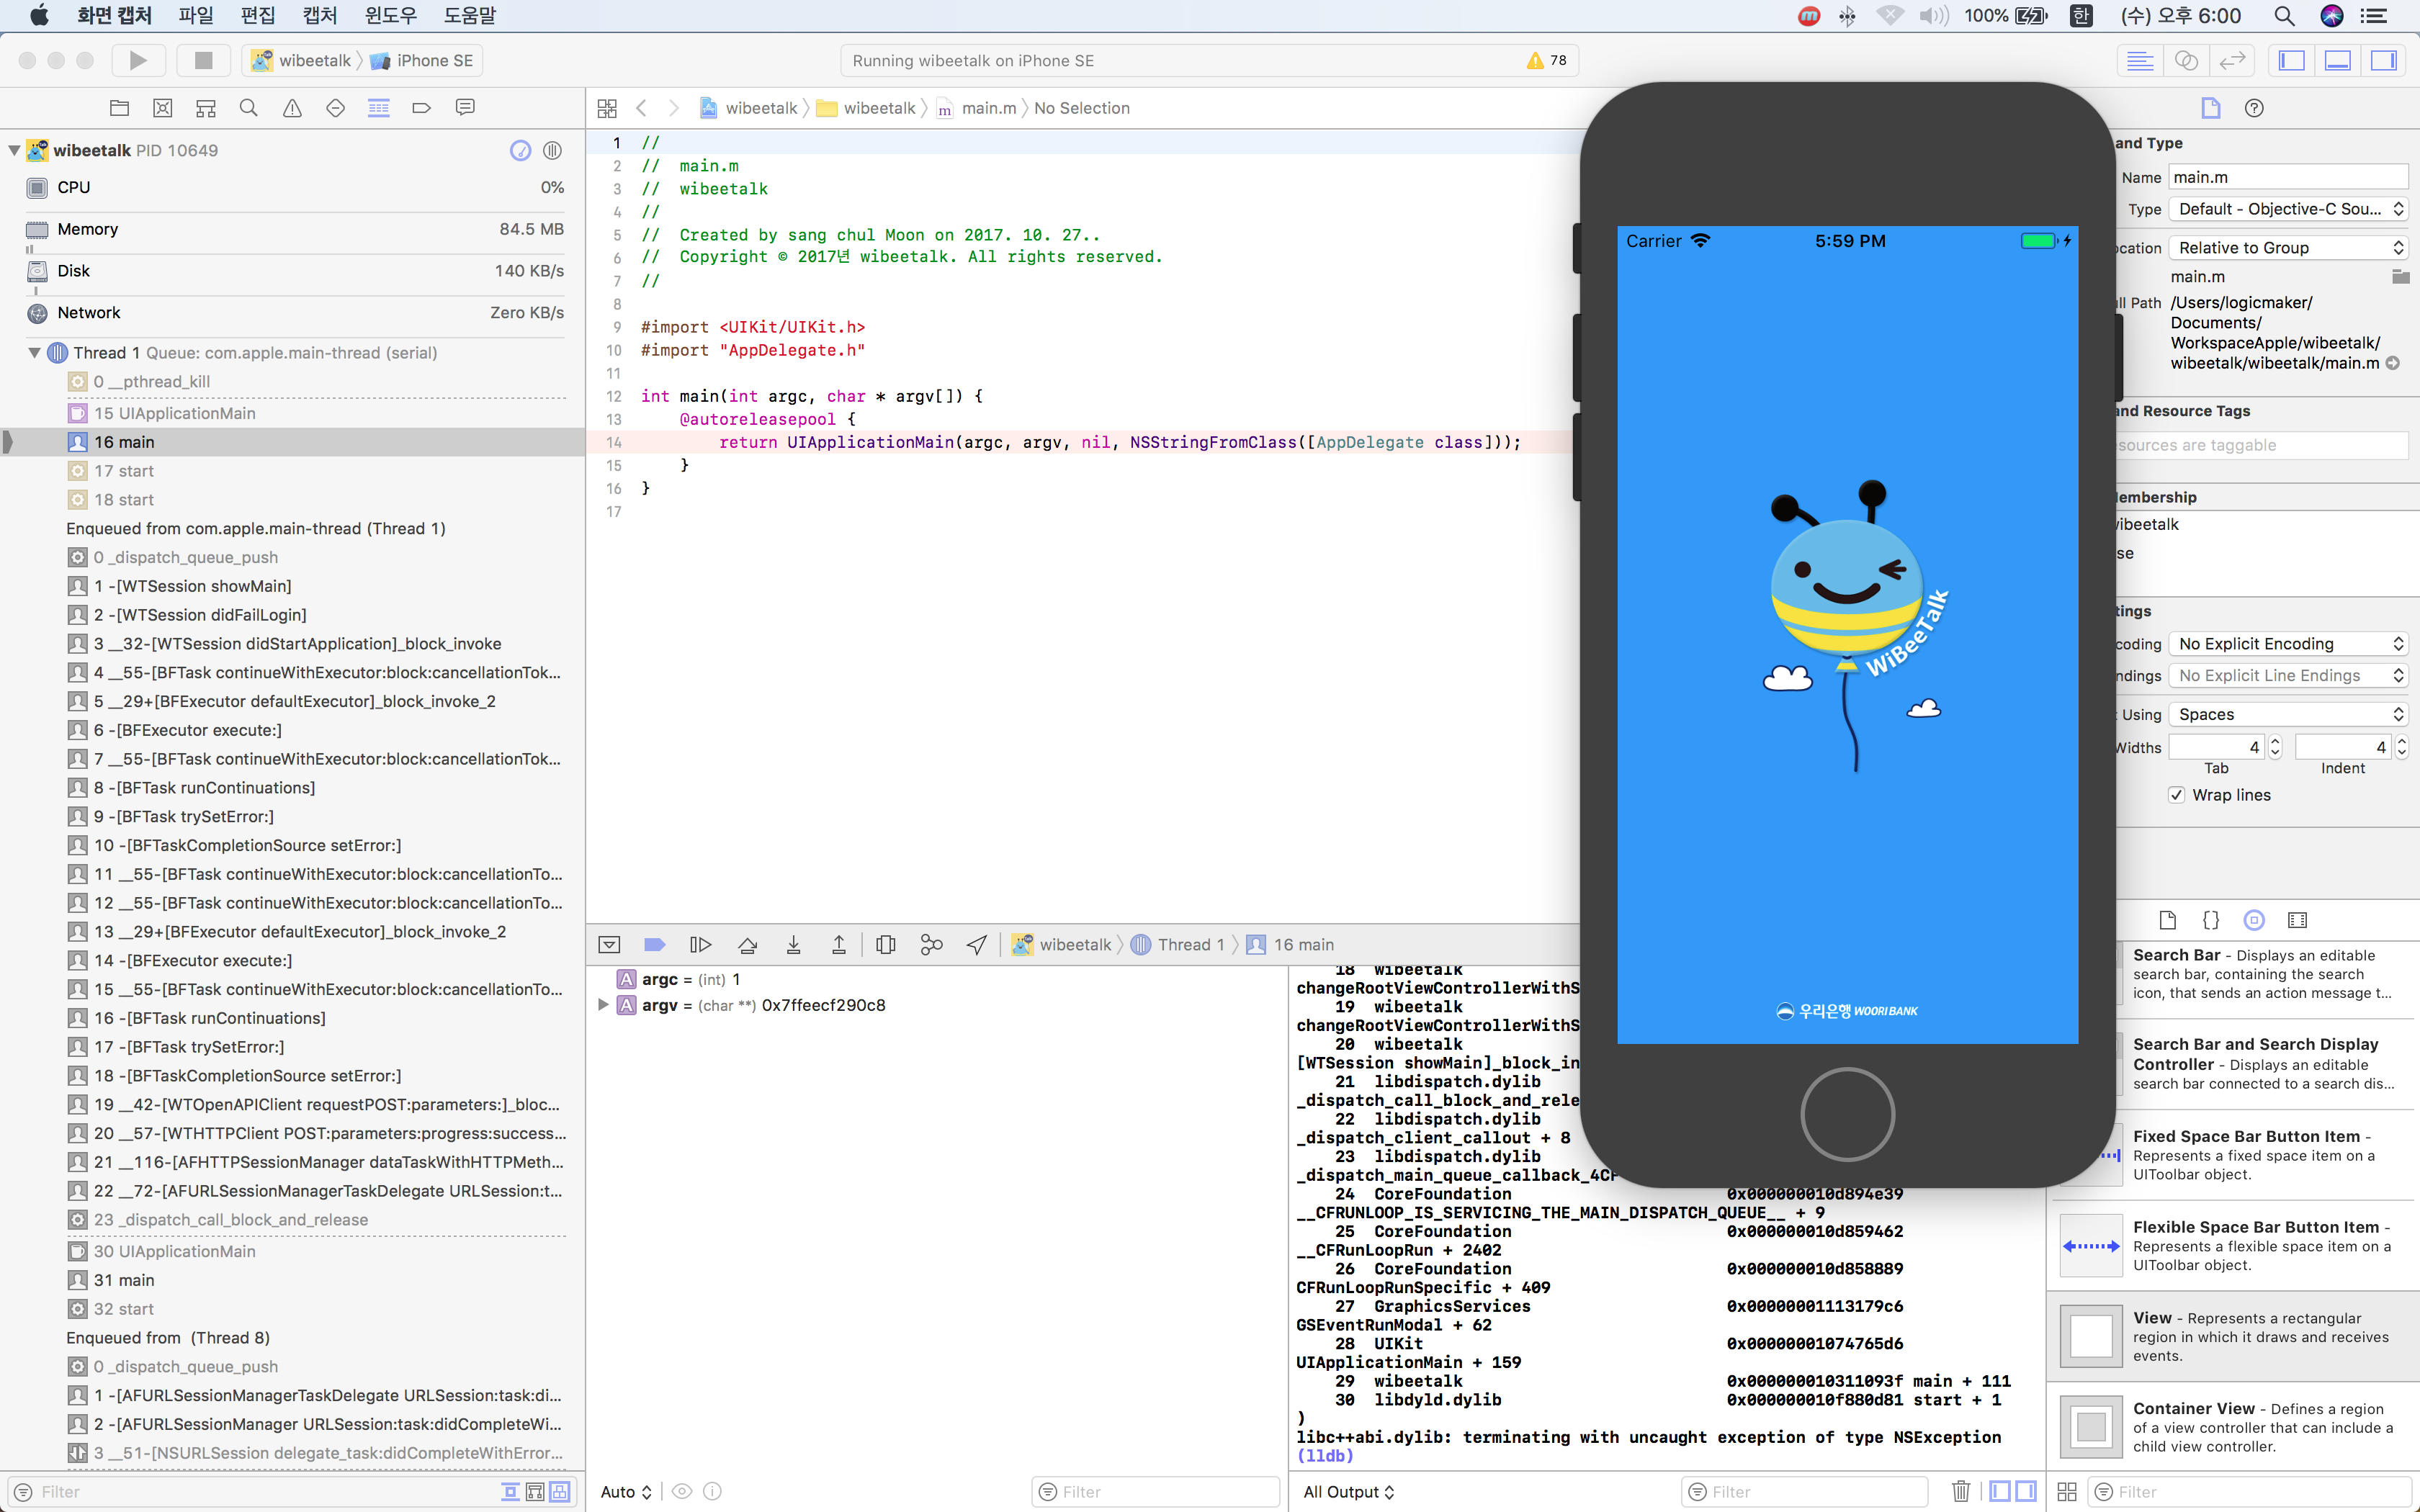Viewport: 2420px width, 1512px height.
Task: Click the Name field containing main.m
Action: point(2288,177)
